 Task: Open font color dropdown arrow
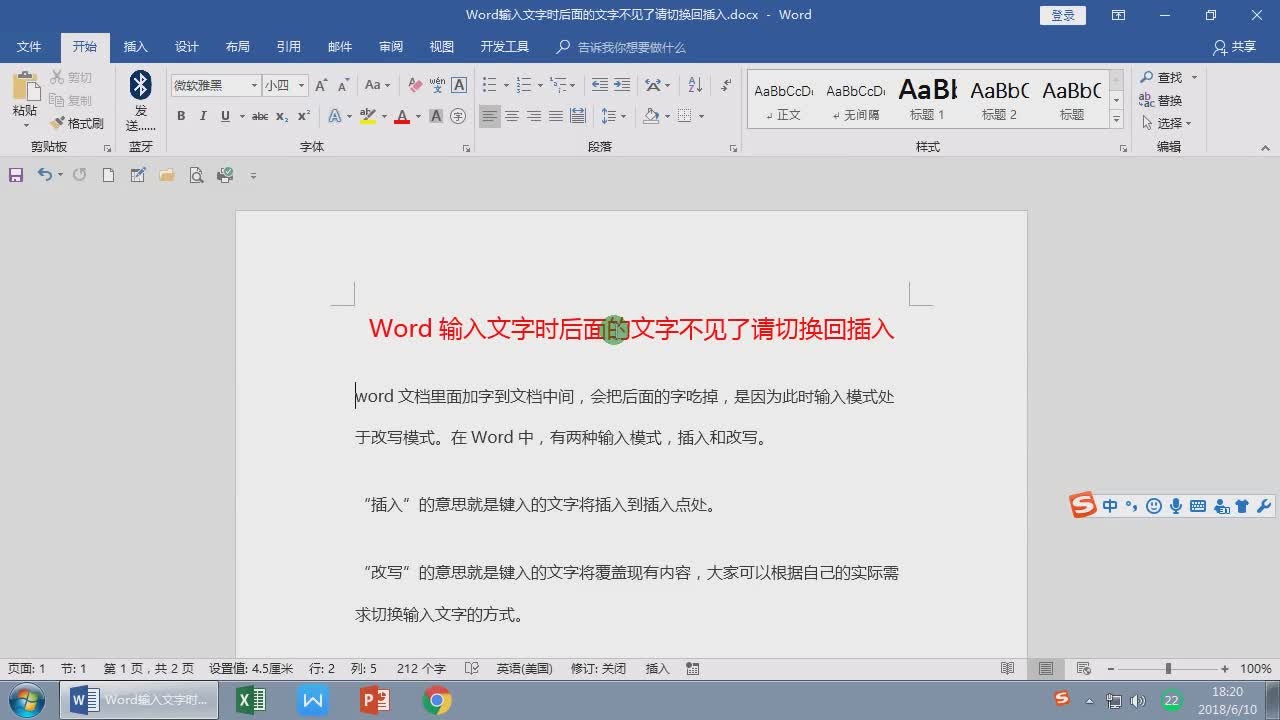click(x=418, y=116)
